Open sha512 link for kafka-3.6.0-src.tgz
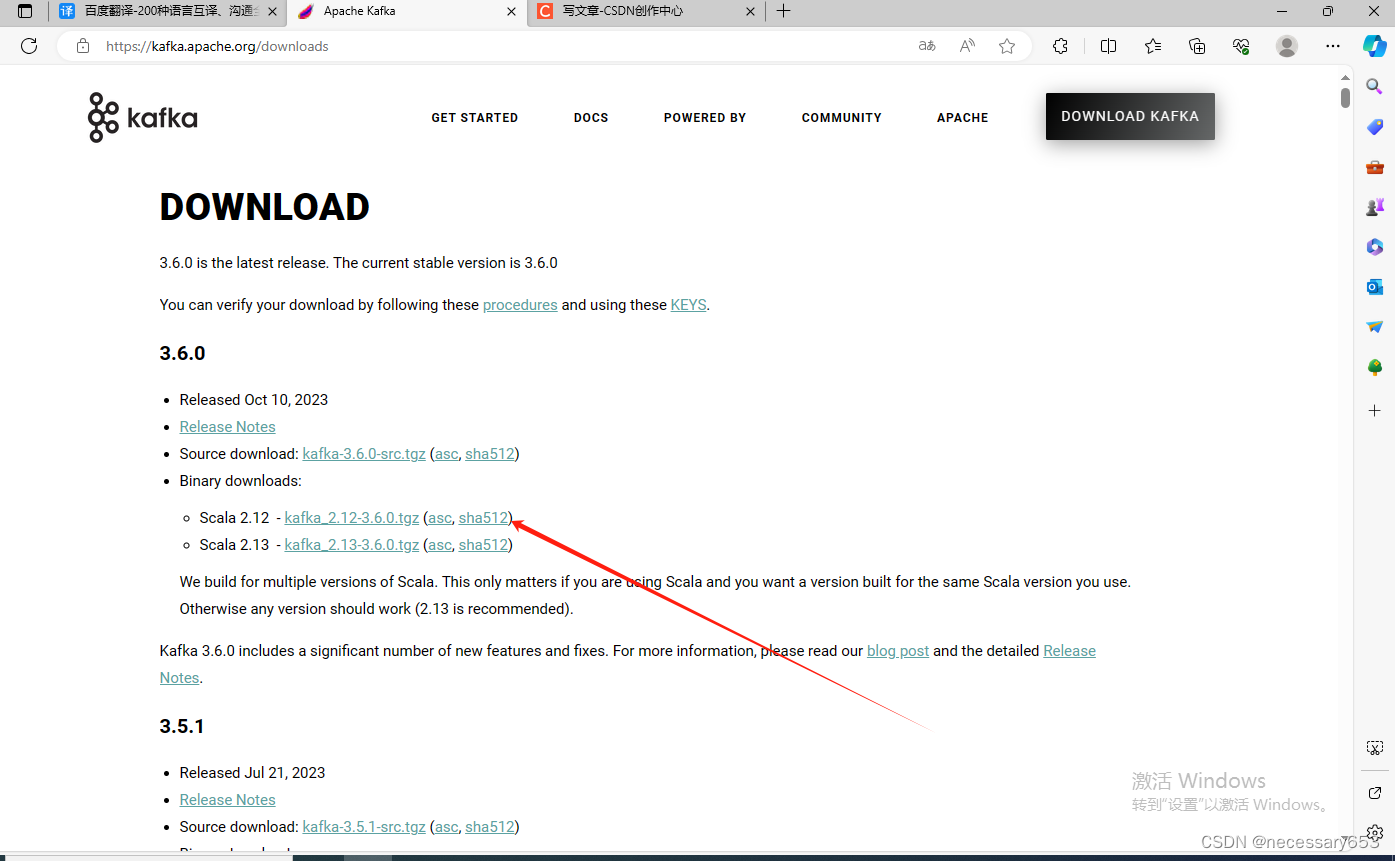The height and width of the screenshot is (861, 1395). [490, 454]
